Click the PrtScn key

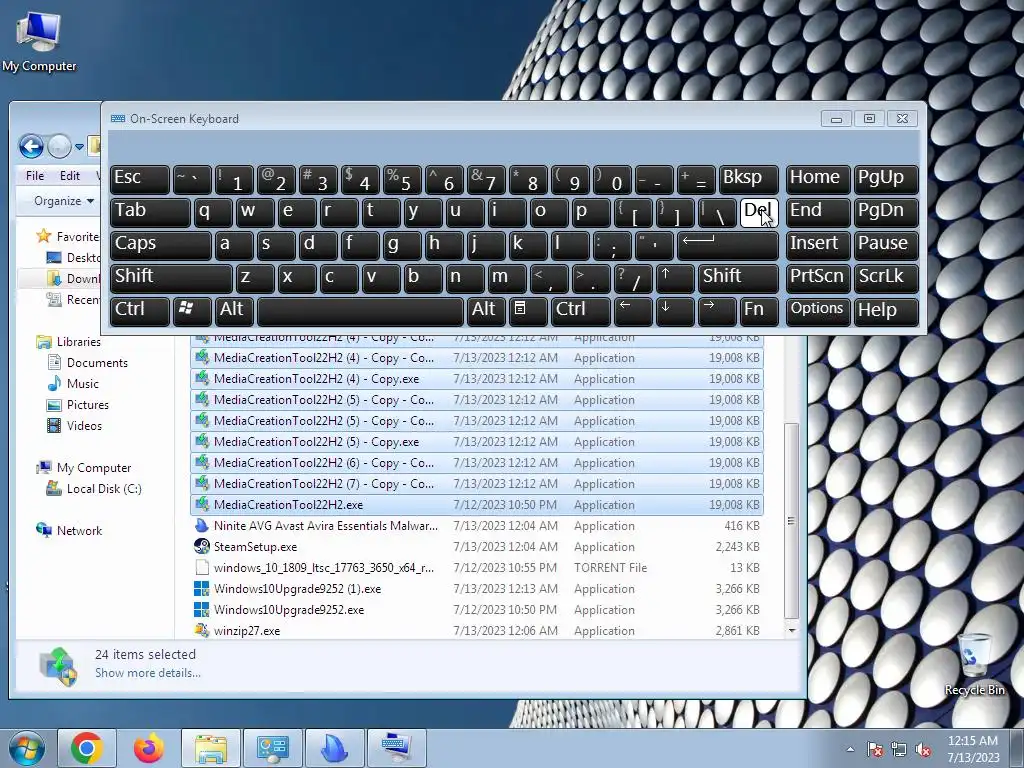(x=818, y=278)
